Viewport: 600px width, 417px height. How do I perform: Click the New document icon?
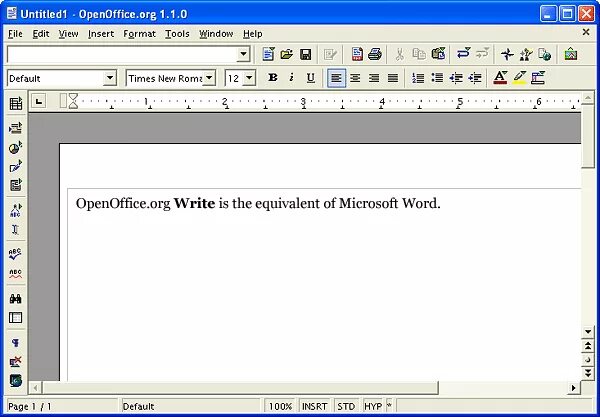[x=268, y=54]
